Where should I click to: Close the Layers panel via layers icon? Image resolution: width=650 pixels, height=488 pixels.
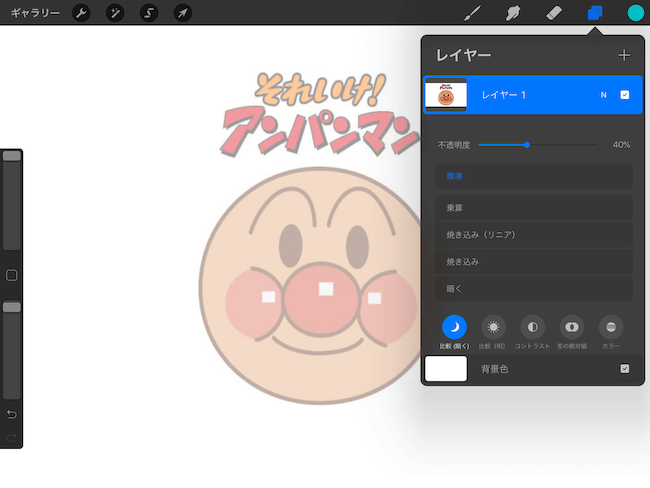coord(595,13)
